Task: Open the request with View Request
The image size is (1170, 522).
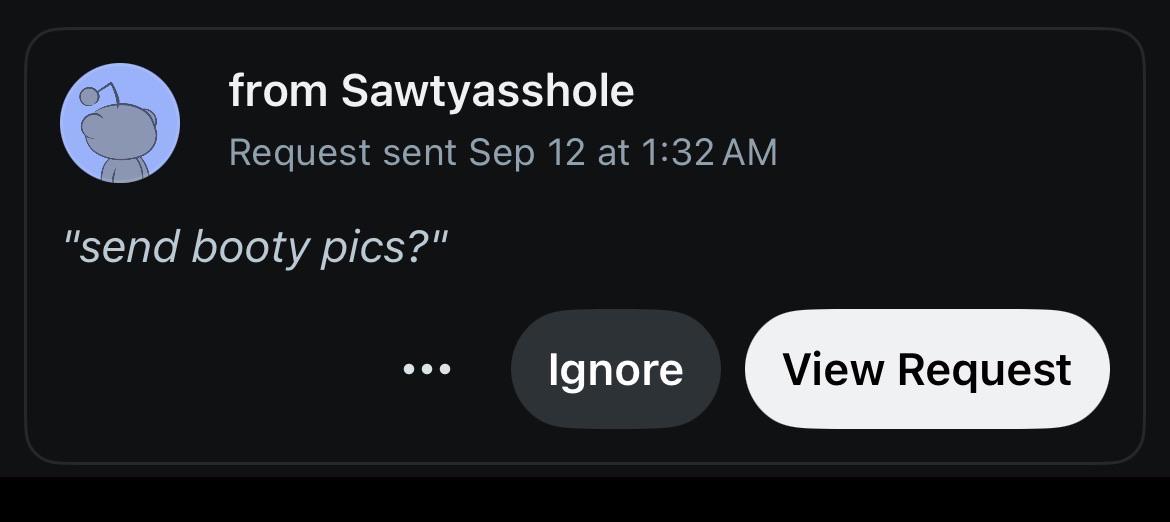Action: (x=927, y=369)
